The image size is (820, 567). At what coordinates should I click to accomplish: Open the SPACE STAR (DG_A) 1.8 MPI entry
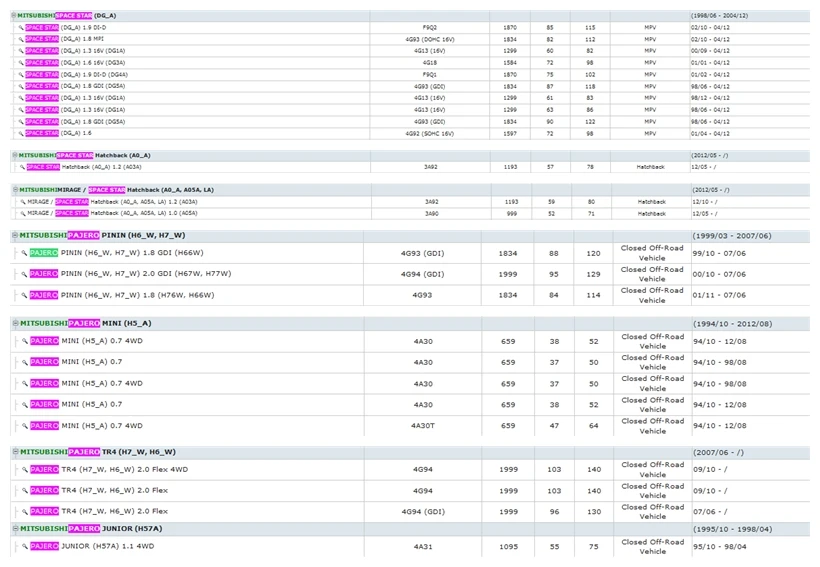(64, 39)
